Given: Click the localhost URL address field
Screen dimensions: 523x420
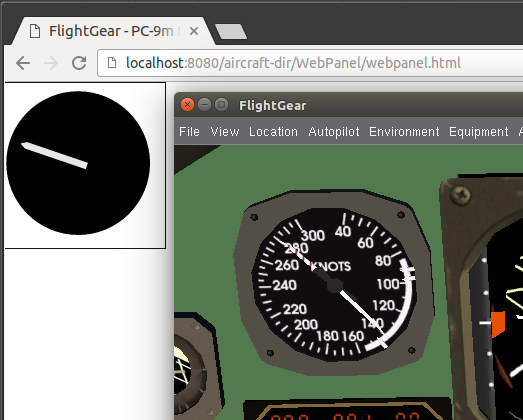Looking at the screenshot, I should [310, 63].
